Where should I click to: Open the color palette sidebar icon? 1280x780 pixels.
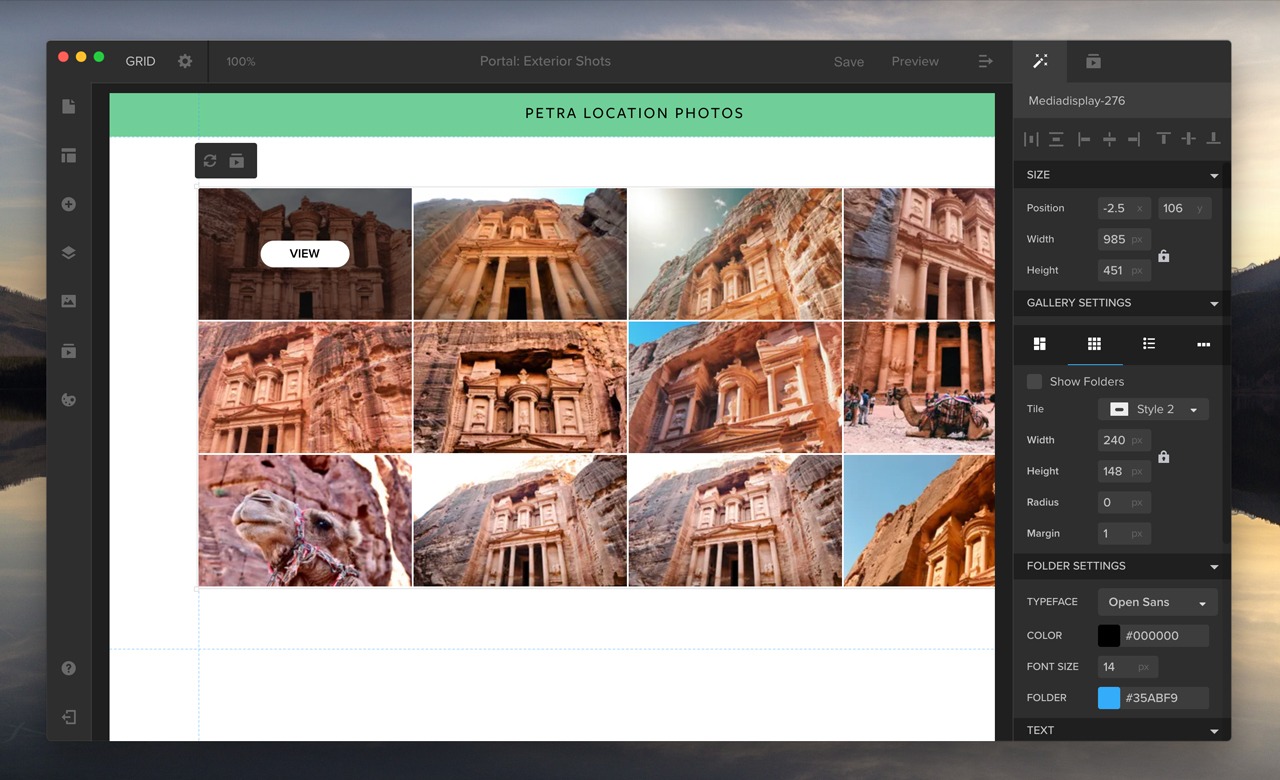[x=68, y=399]
